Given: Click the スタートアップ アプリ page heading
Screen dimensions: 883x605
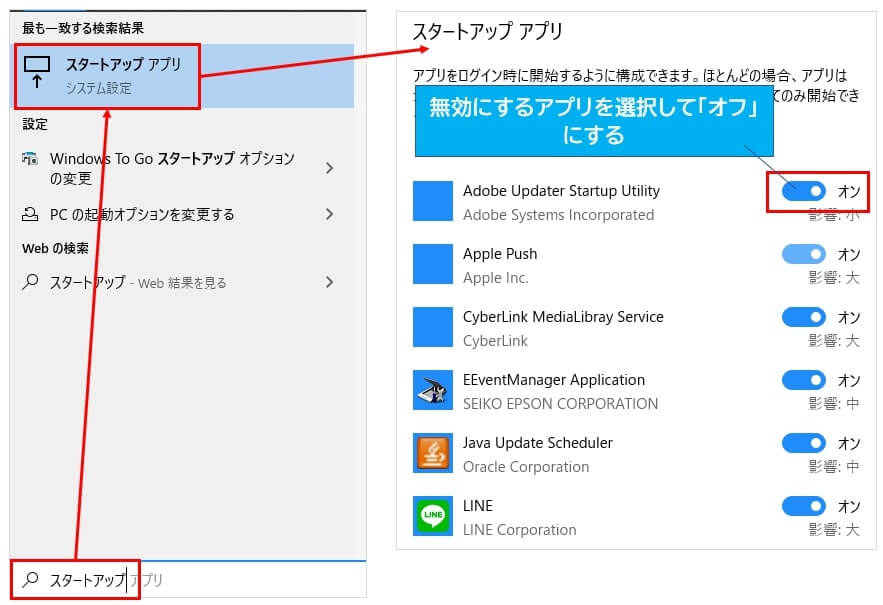Looking at the screenshot, I should click(487, 31).
